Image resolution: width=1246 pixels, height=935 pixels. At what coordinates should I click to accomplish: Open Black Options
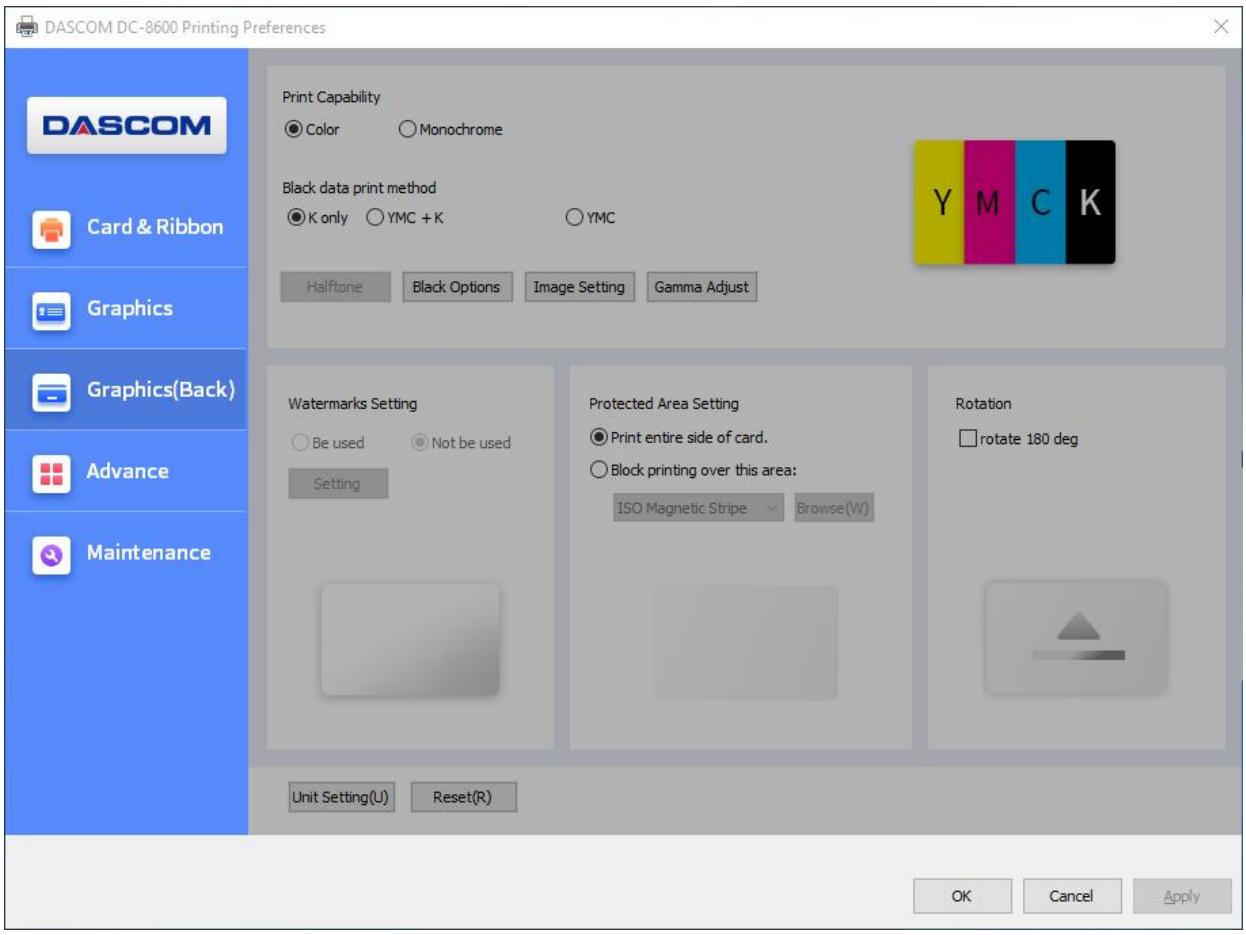[456, 287]
